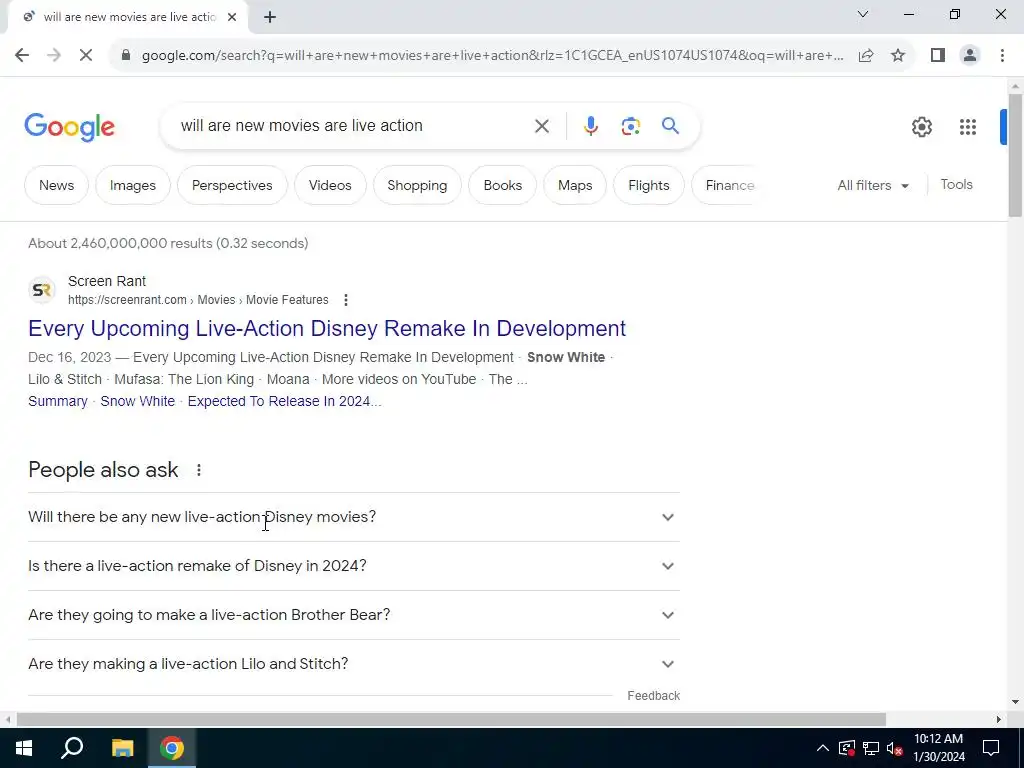Close the Google search tab
This screenshot has height=768, width=1024.
point(232,17)
